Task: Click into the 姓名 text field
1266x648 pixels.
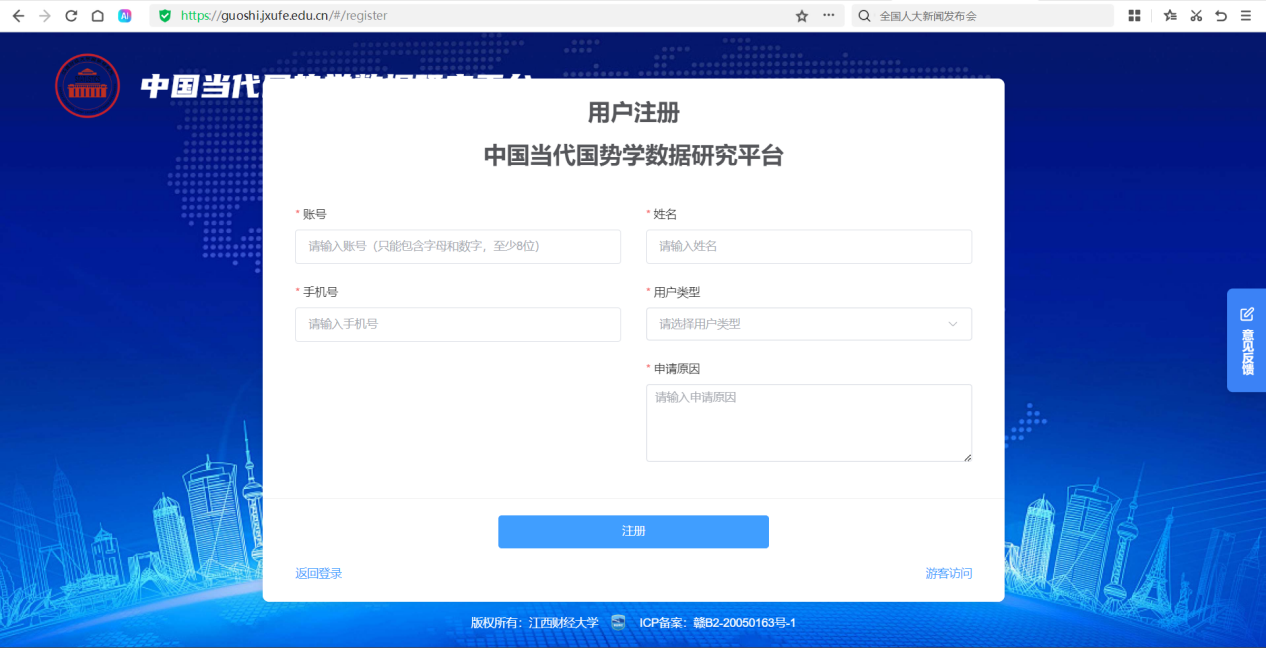Action: pyautogui.click(x=808, y=246)
